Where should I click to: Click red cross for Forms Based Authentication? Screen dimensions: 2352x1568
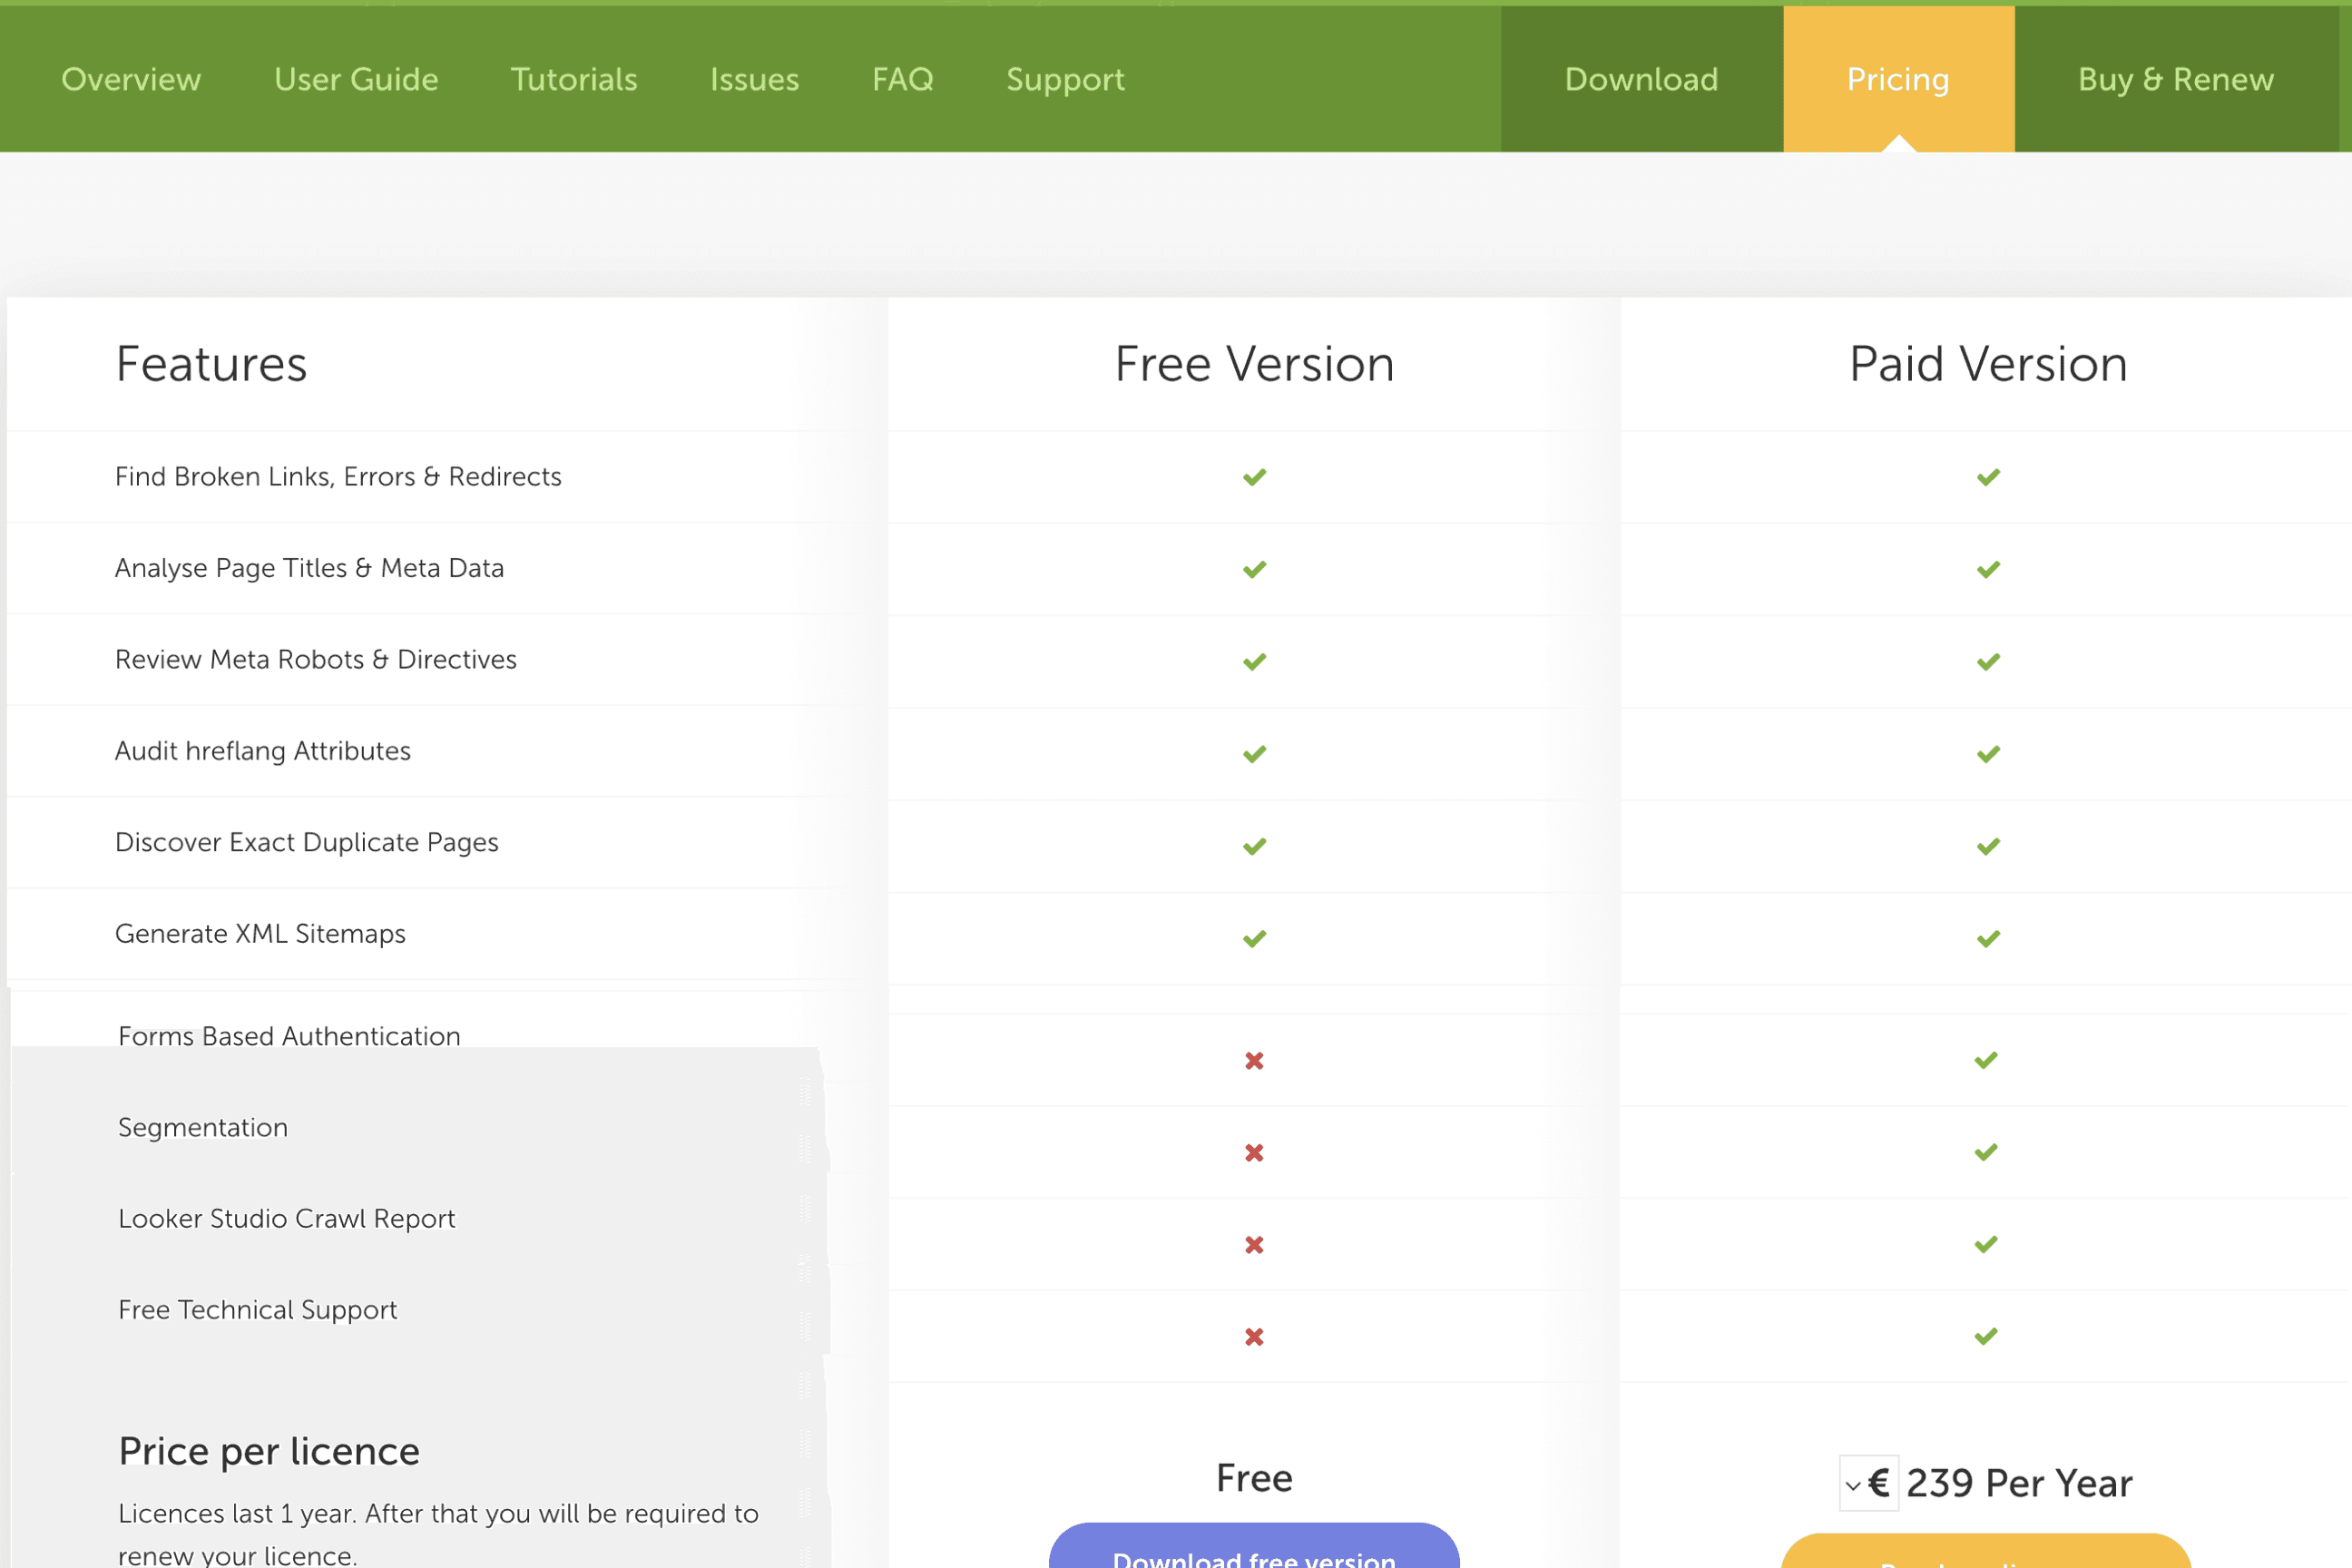tap(1254, 1060)
